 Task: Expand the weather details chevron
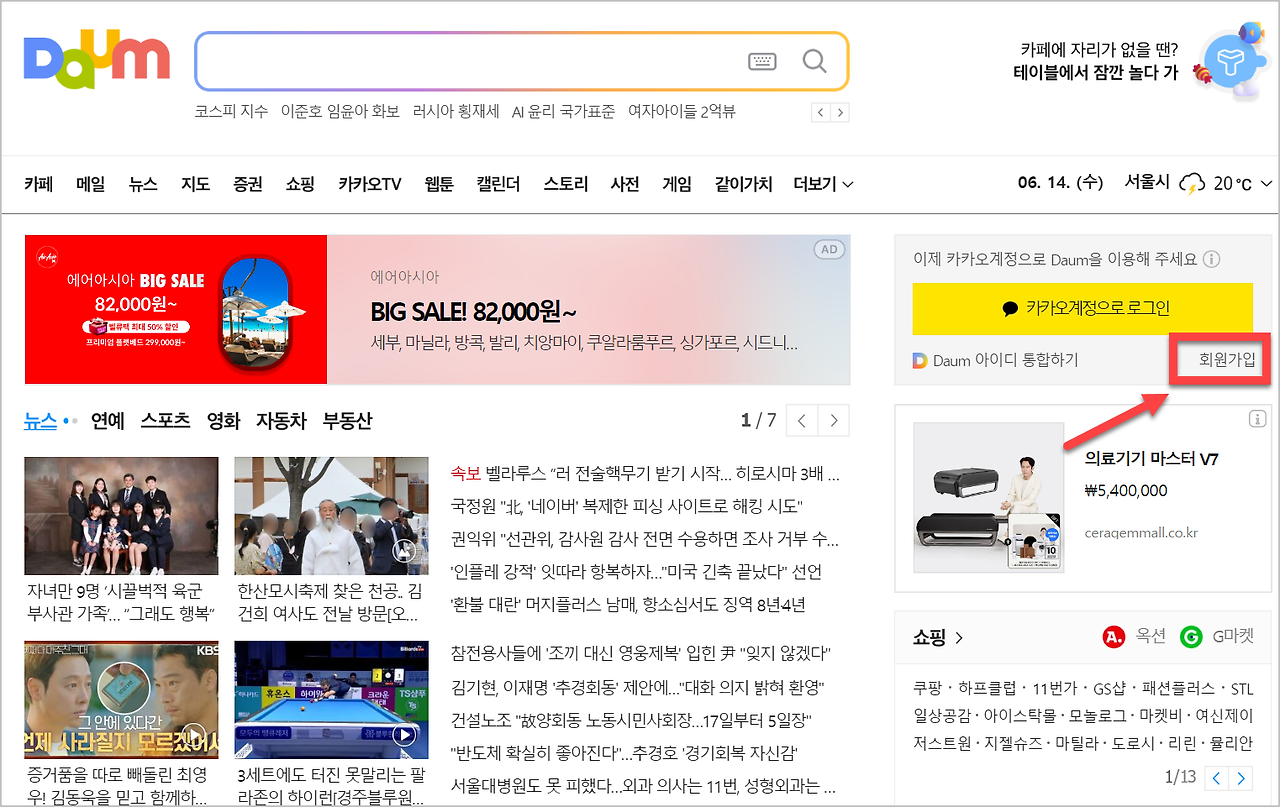tap(1266, 184)
